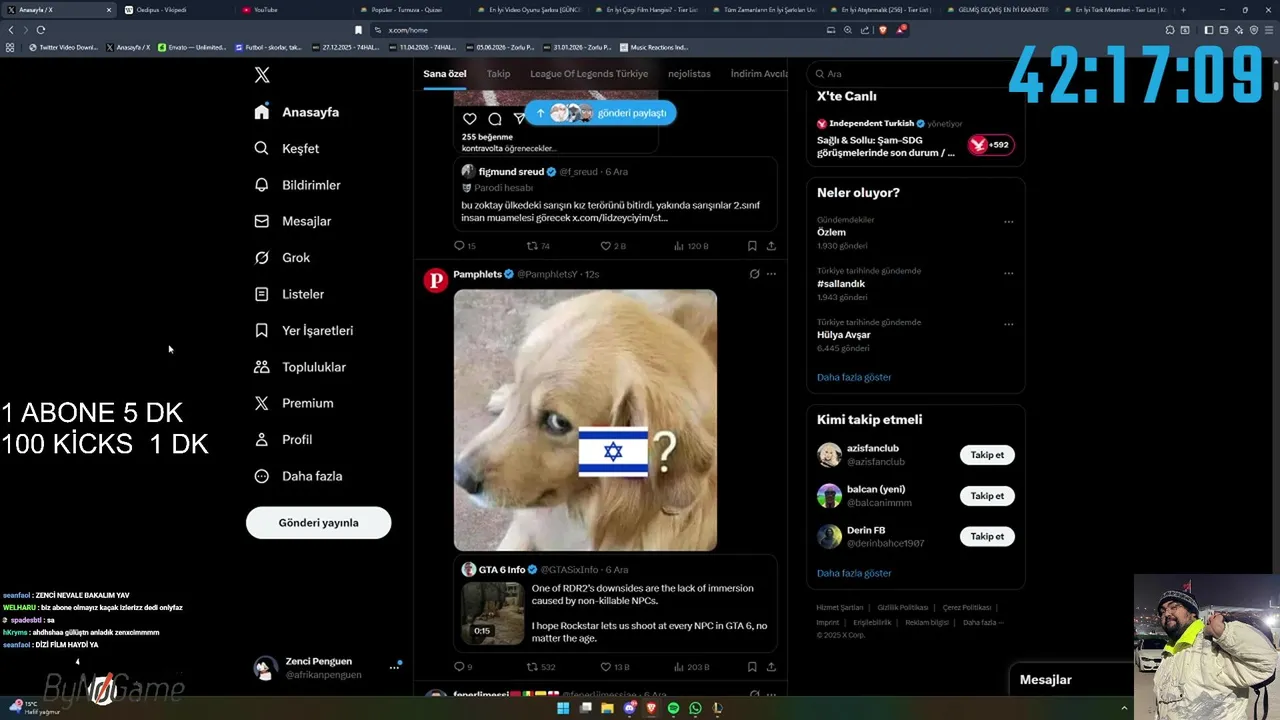Screen dimensions: 1280x720
Task: Click Daha fazla göster under who to follow
Action: (x=854, y=573)
